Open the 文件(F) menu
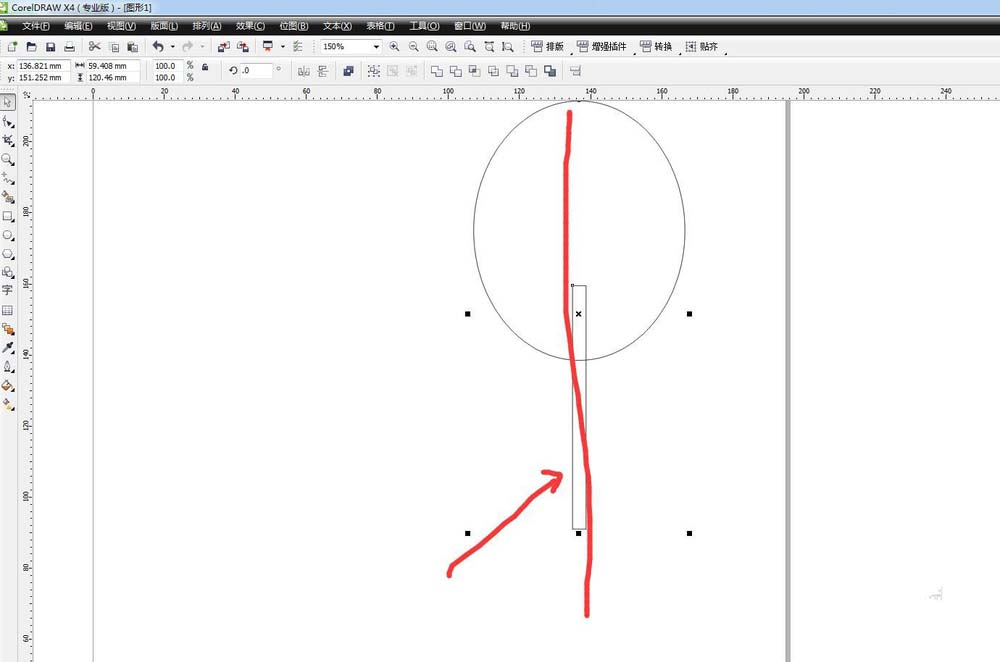Screen dimensions: 1000x662 coord(36,26)
